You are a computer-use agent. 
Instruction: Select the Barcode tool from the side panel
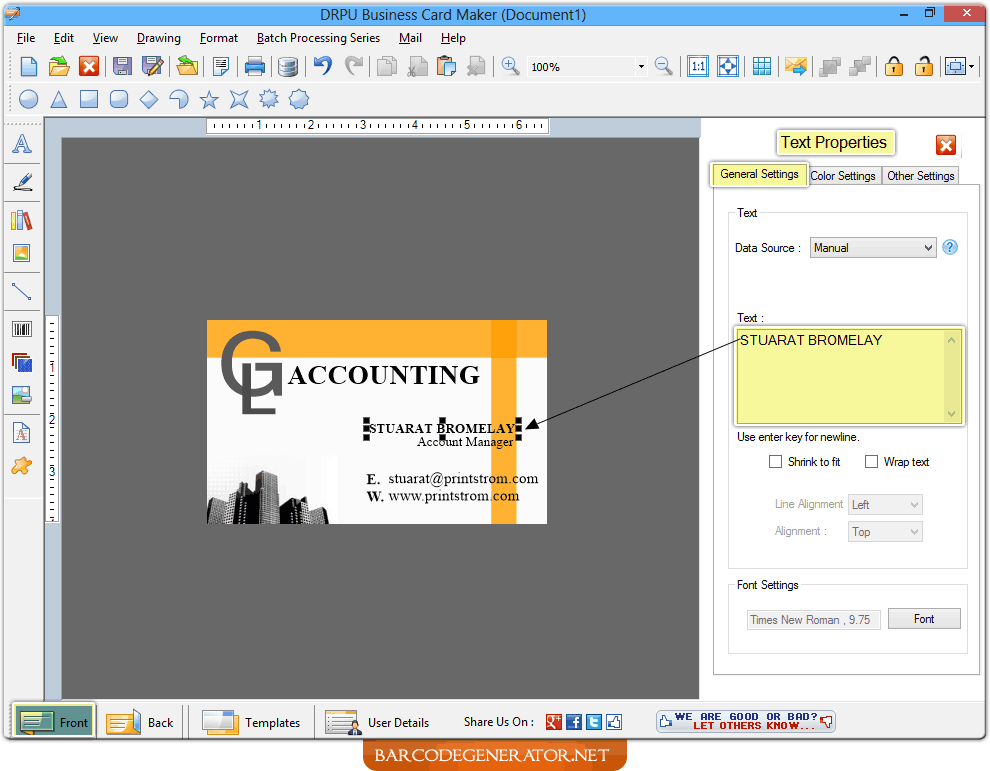pyautogui.click(x=22, y=328)
